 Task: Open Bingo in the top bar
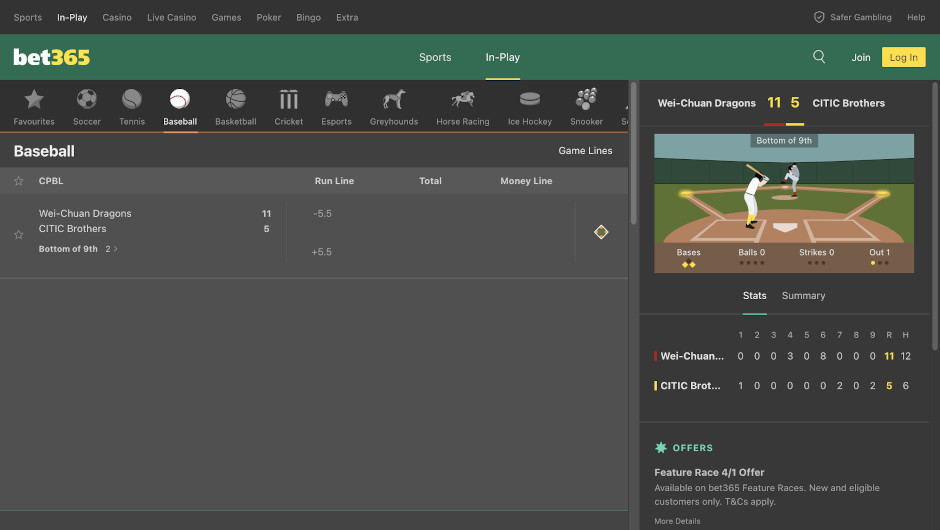coord(308,17)
